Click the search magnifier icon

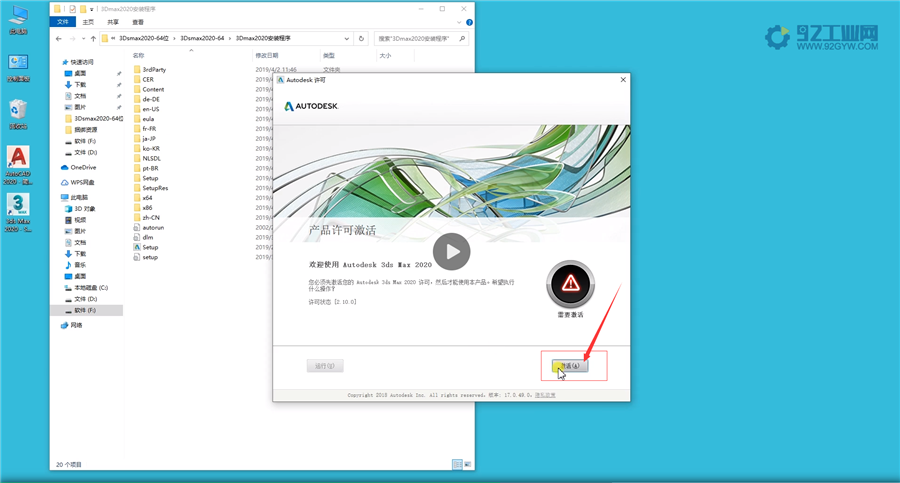(x=462, y=38)
